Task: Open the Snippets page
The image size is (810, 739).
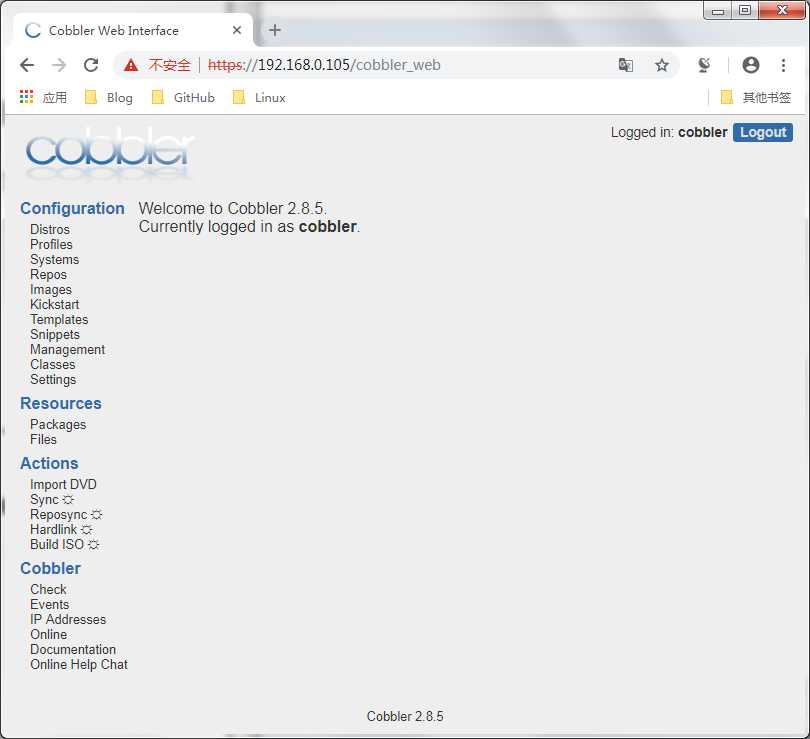Action: (55, 335)
